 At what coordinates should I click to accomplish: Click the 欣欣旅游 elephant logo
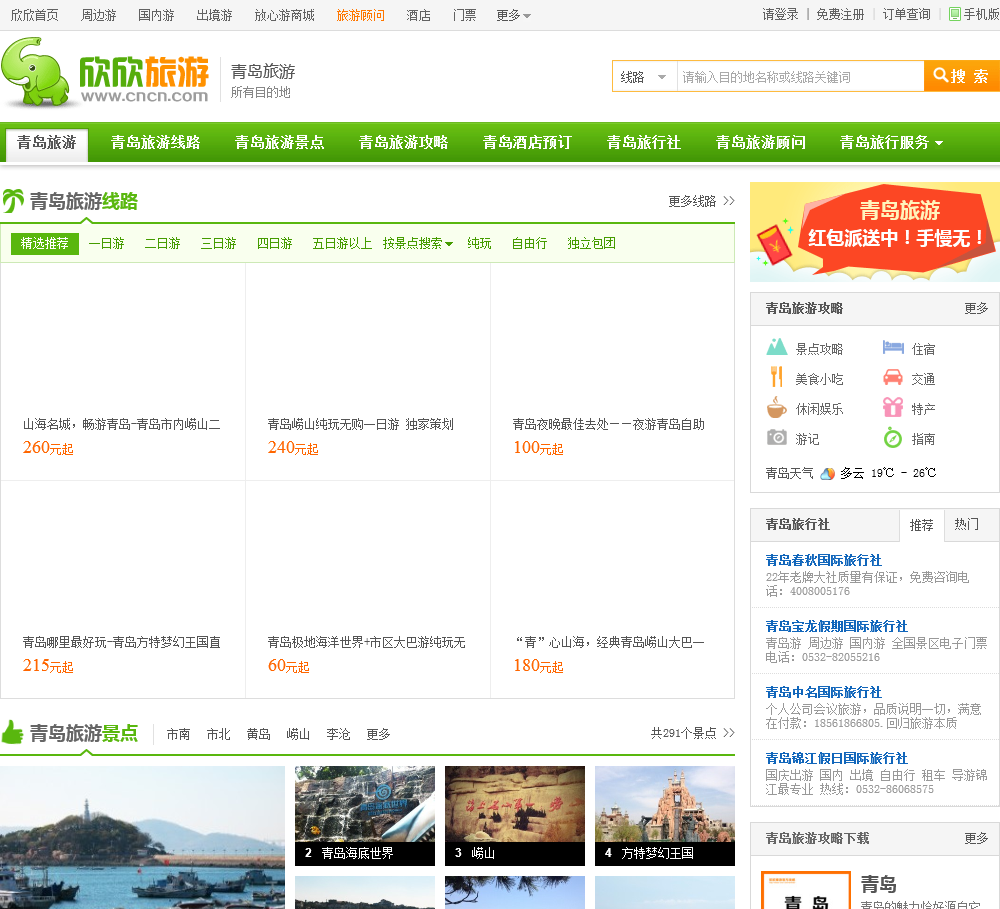click(x=105, y=72)
